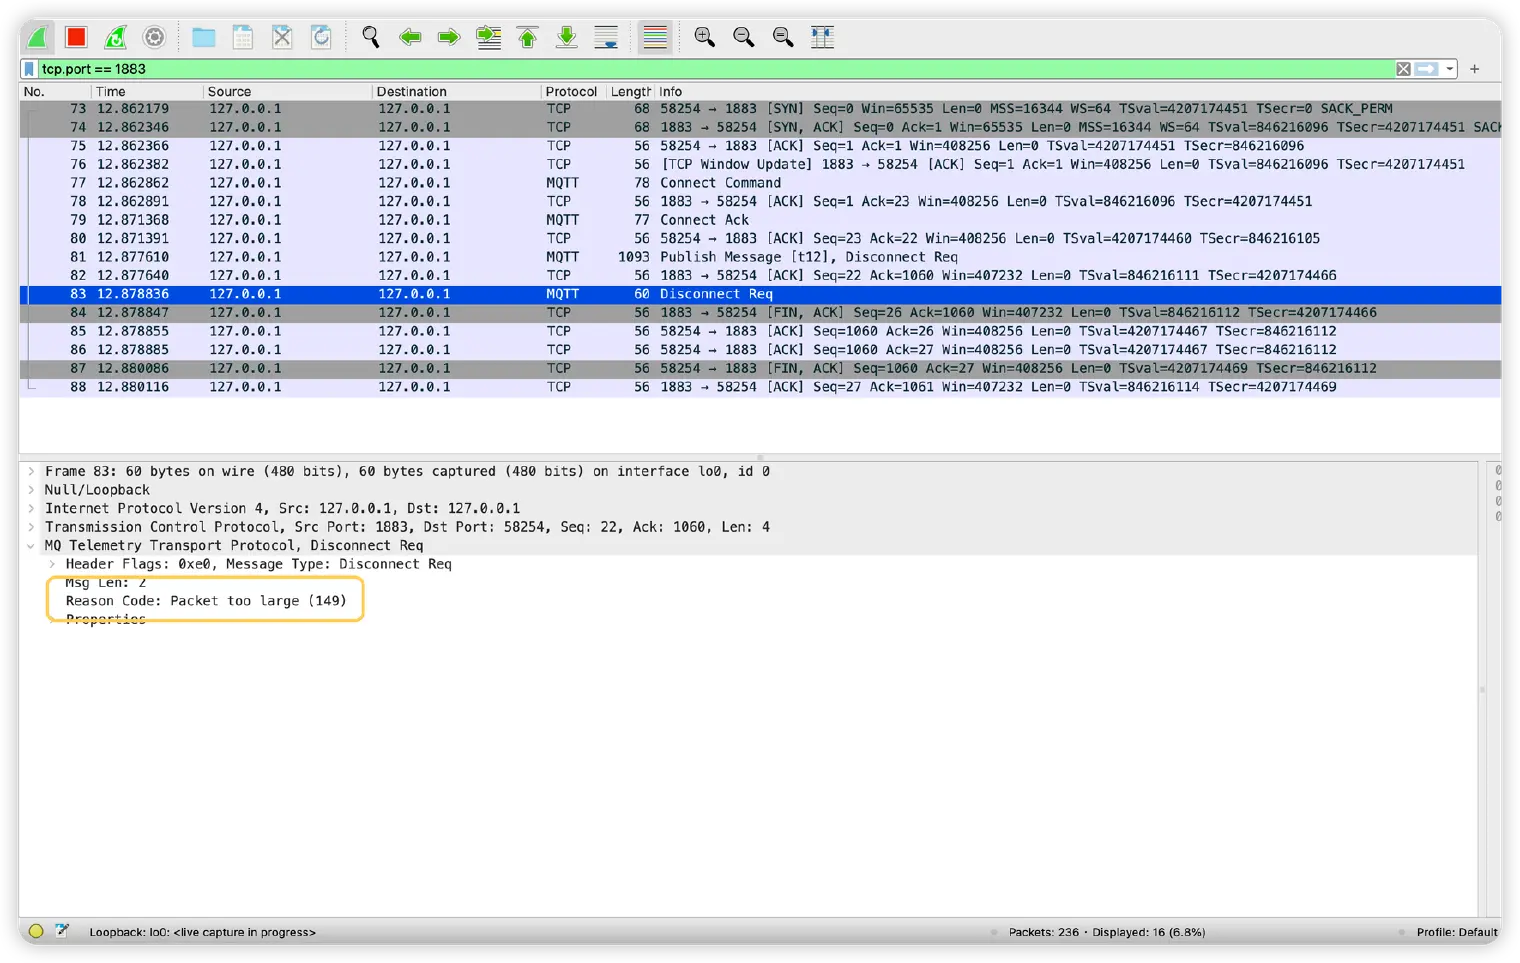Sort by Source column header
This screenshot has width=1520, height=963.
point(288,91)
